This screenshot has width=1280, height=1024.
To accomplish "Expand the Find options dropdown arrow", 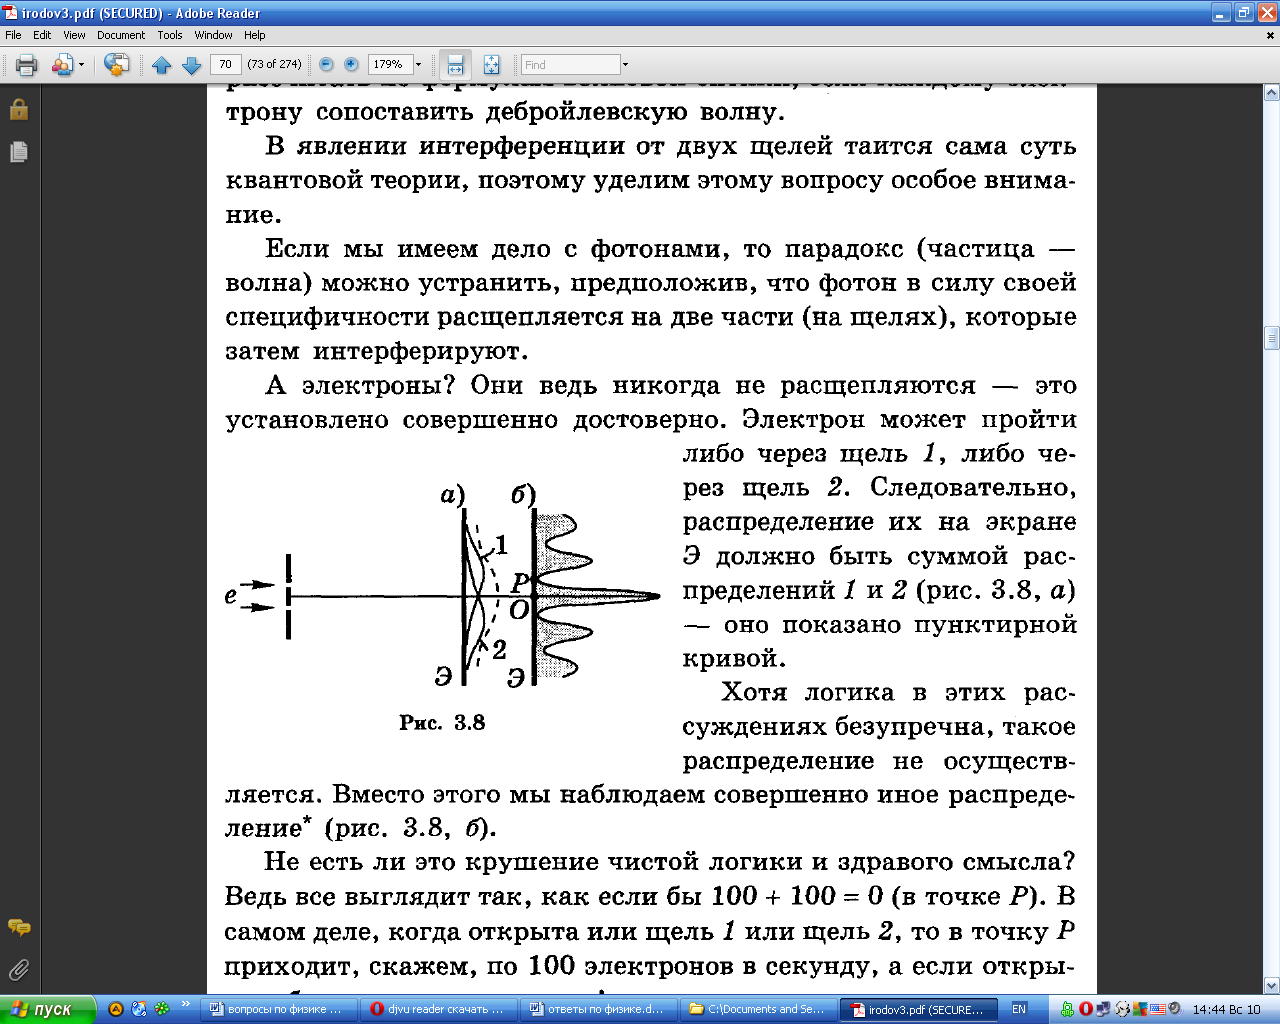I will coord(626,65).
